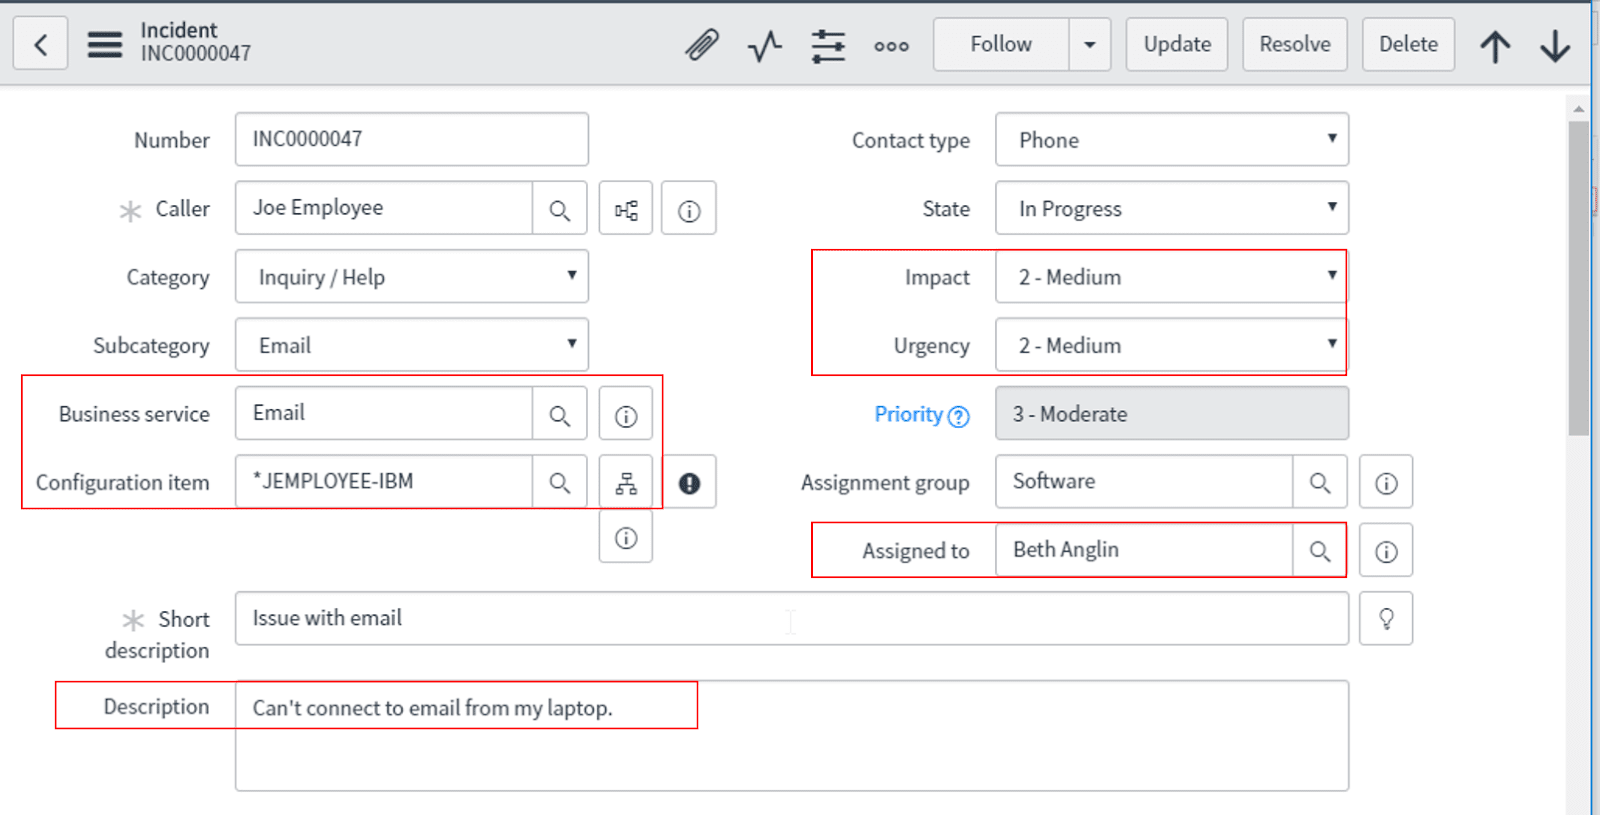Viewport: 1600px width, 815px height.
Task: Open the Impact dropdown
Action: [1172, 277]
